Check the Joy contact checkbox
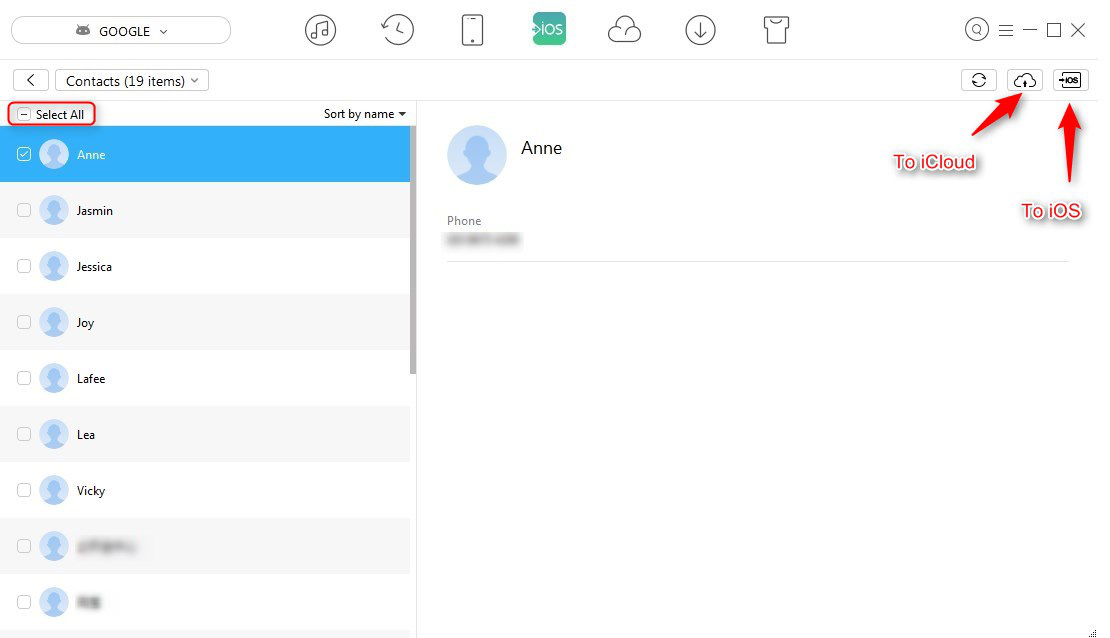 24,322
